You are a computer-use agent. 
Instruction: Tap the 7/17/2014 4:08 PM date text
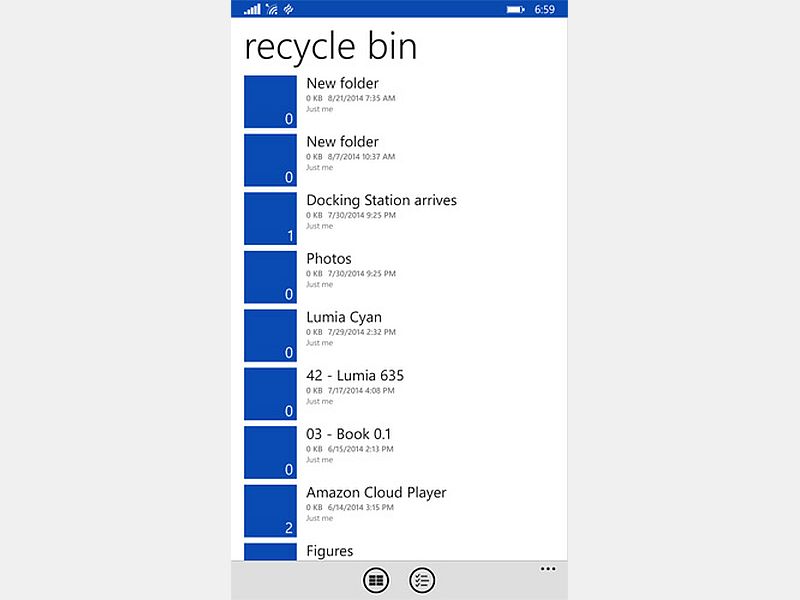(361, 390)
